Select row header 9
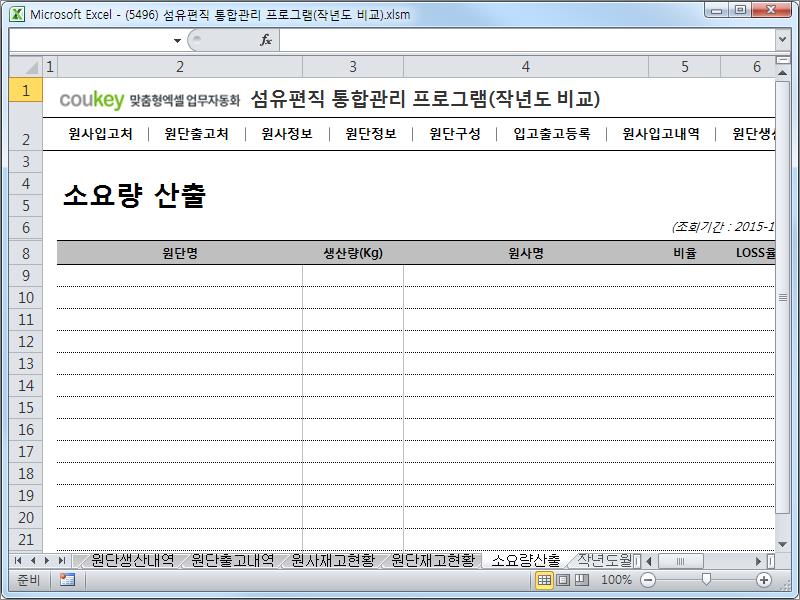 click(x=26, y=276)
